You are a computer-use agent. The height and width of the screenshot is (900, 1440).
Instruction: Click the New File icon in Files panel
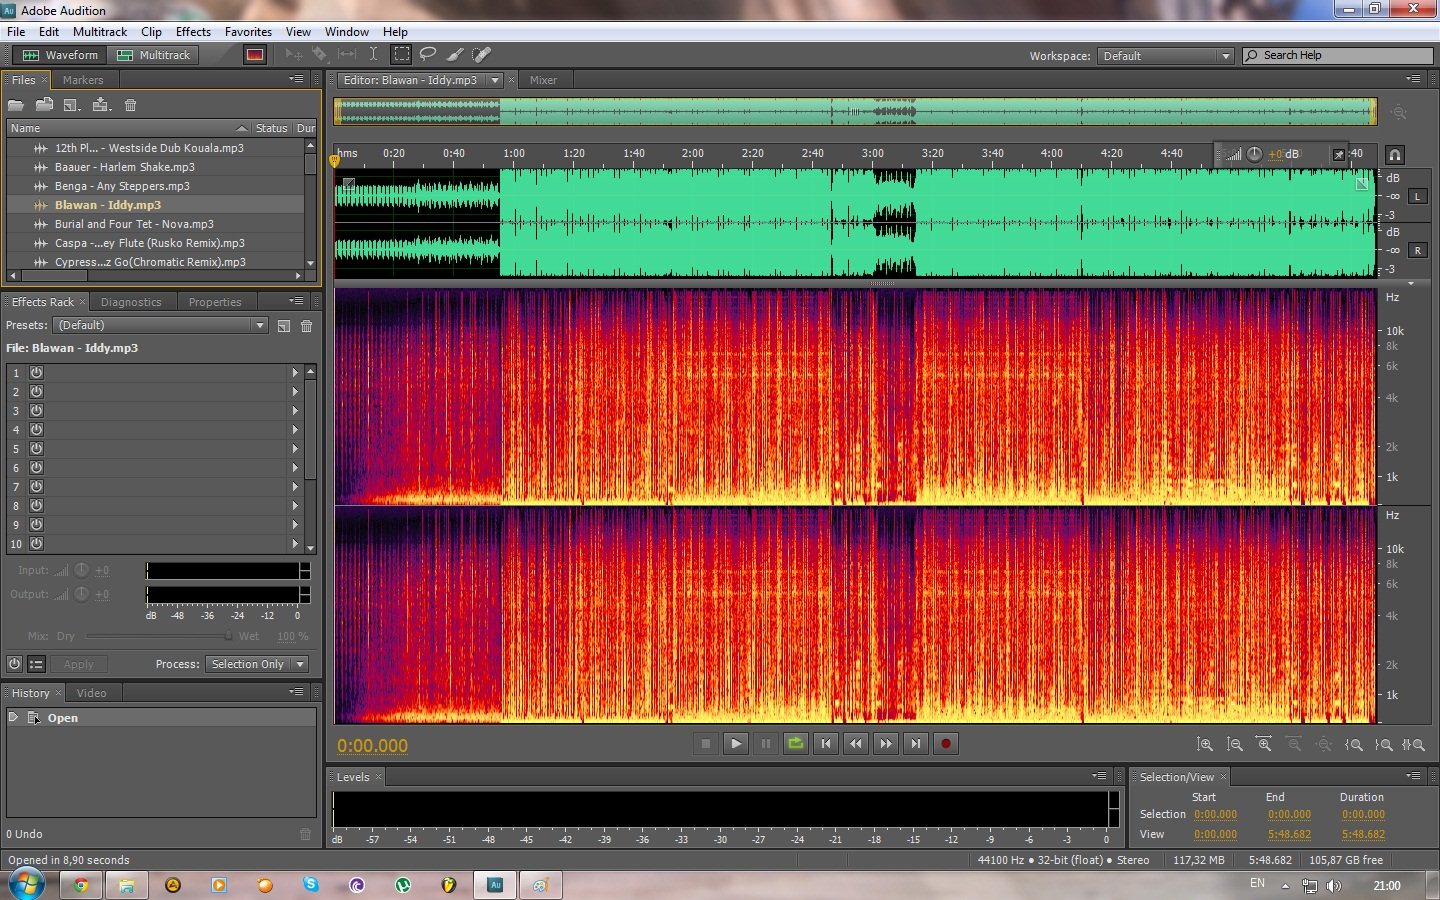tap(72, 105)
